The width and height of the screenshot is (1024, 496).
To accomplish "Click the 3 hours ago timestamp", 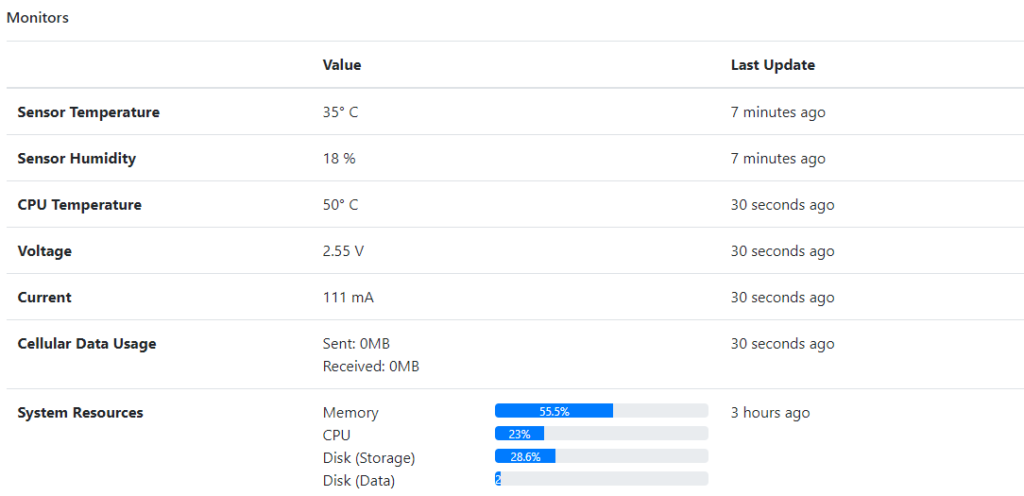I will pyautogui.click(x=771, y=413).
